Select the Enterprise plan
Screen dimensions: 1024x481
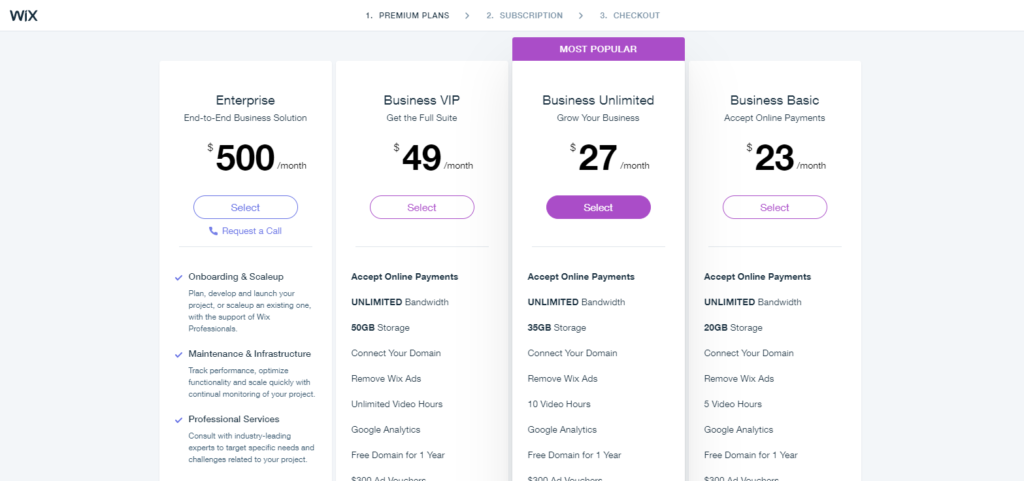pyautogui.click(x=246, y=208)
